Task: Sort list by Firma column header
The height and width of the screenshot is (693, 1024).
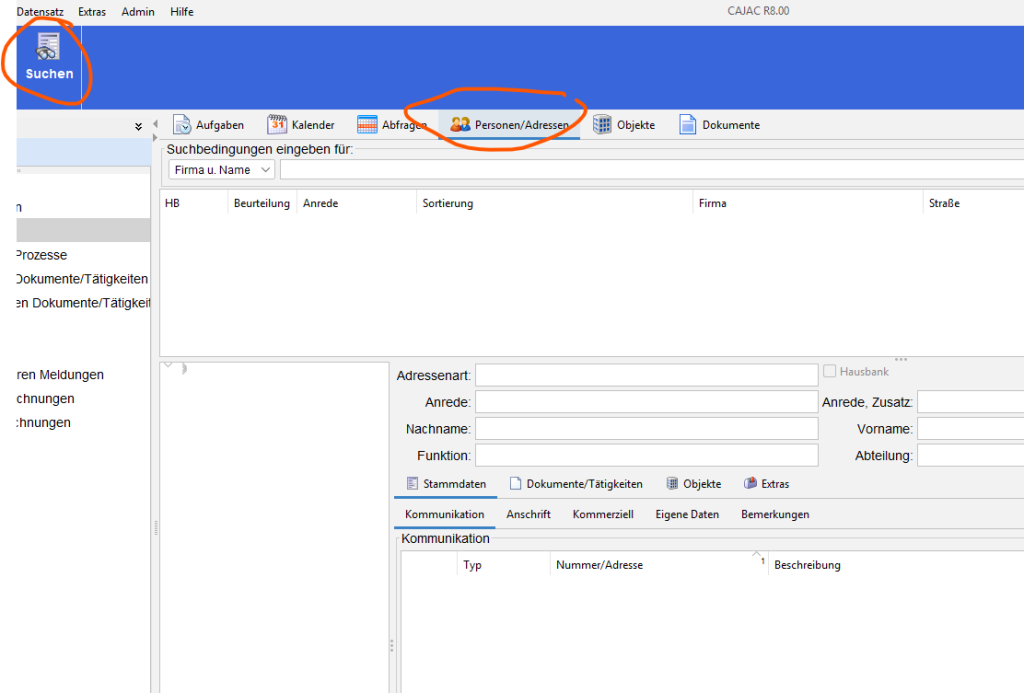Action: point(712,203)
